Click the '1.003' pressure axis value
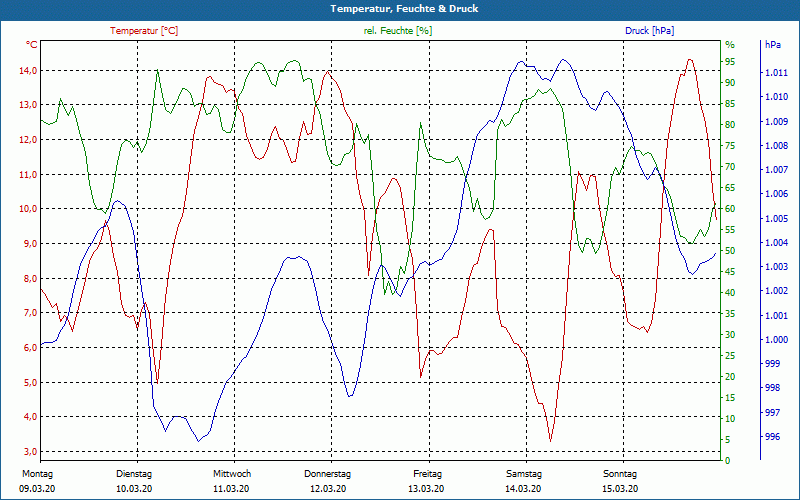The image size is (800, 500). pos(776,267)
